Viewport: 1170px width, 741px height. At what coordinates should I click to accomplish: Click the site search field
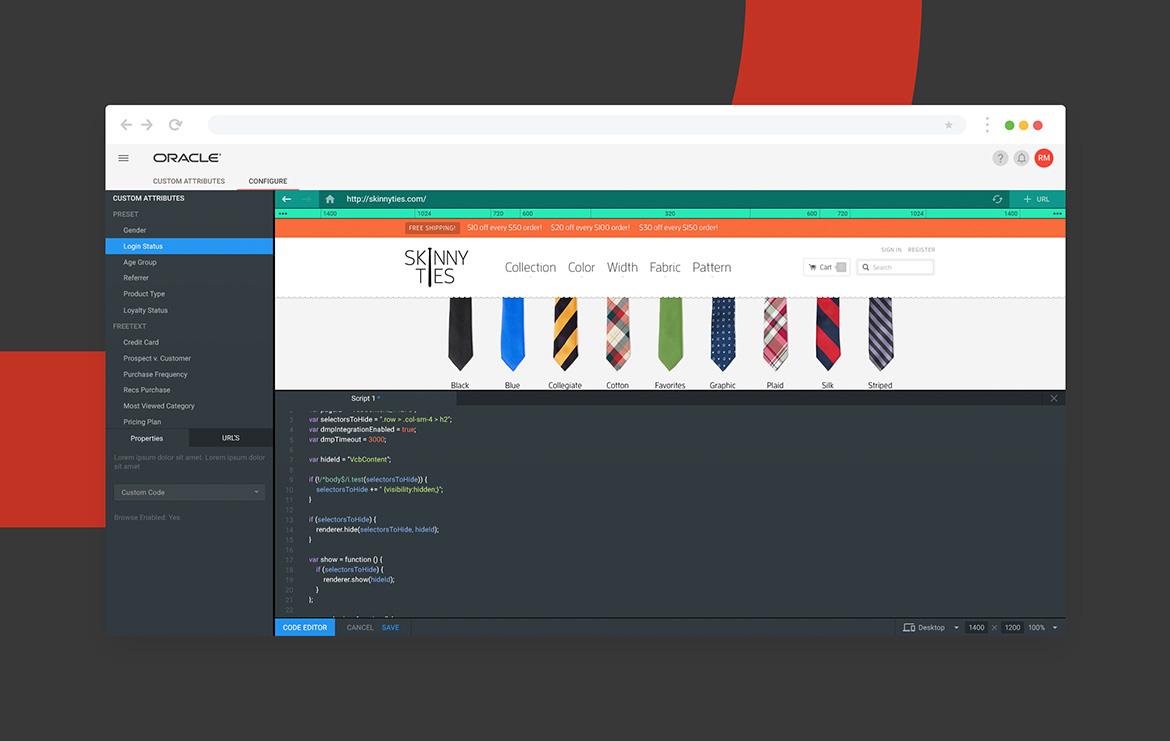click(x=895, y=267)
